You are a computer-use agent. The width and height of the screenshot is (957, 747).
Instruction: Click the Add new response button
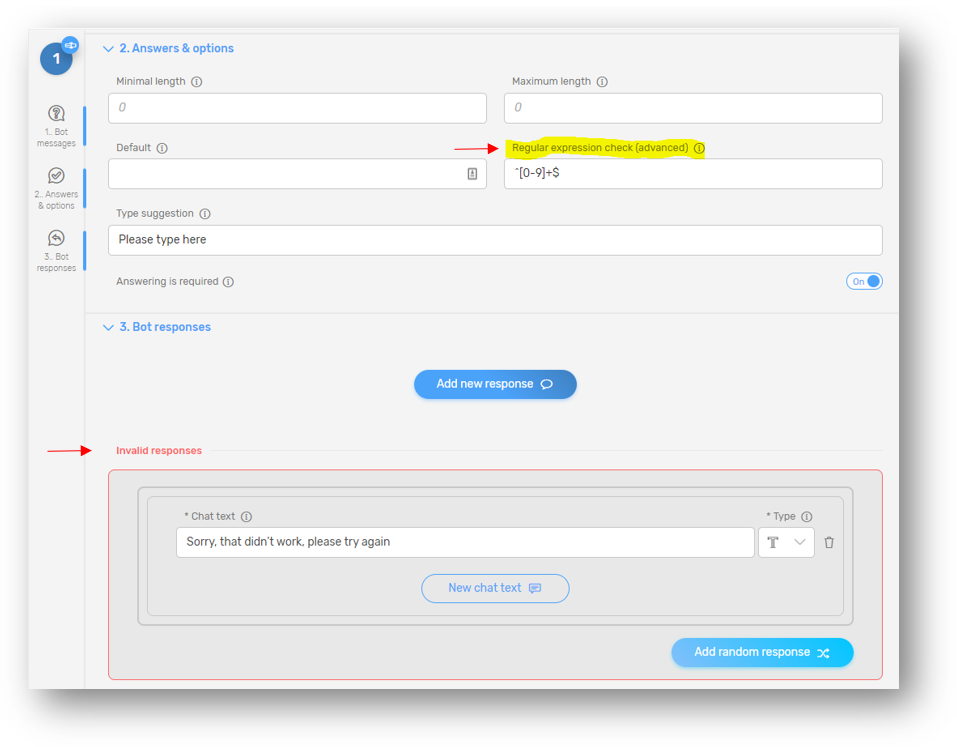pos(495,384)
